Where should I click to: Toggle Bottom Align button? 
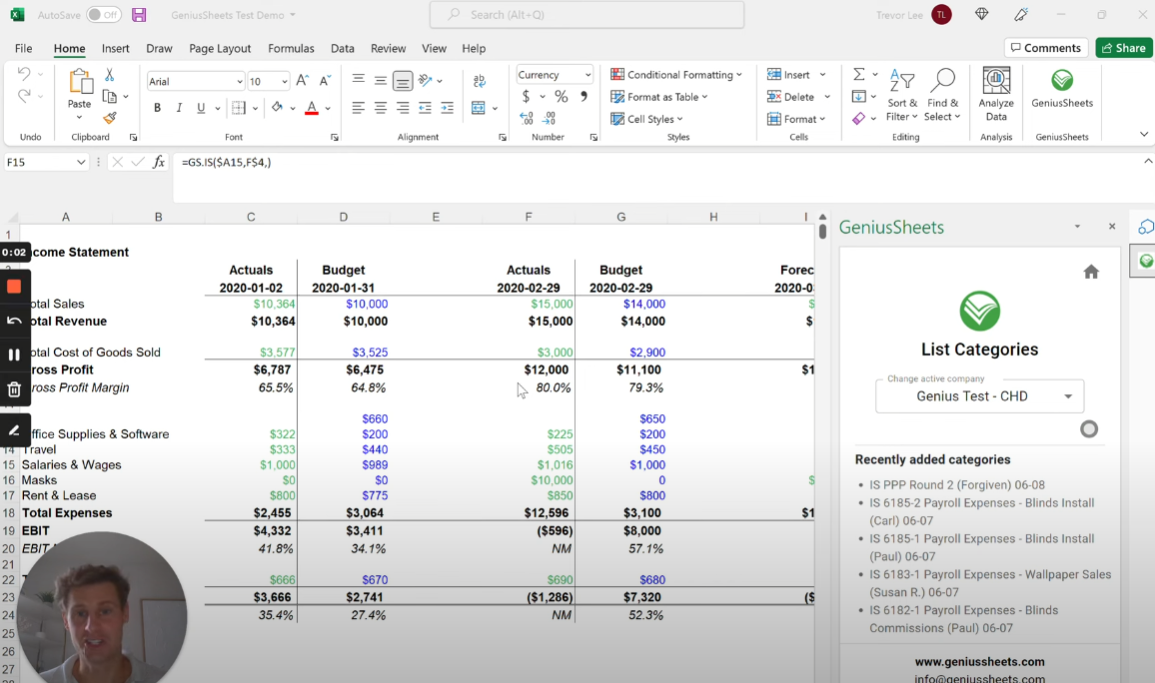pyautogui.click(x=402, y=81)
